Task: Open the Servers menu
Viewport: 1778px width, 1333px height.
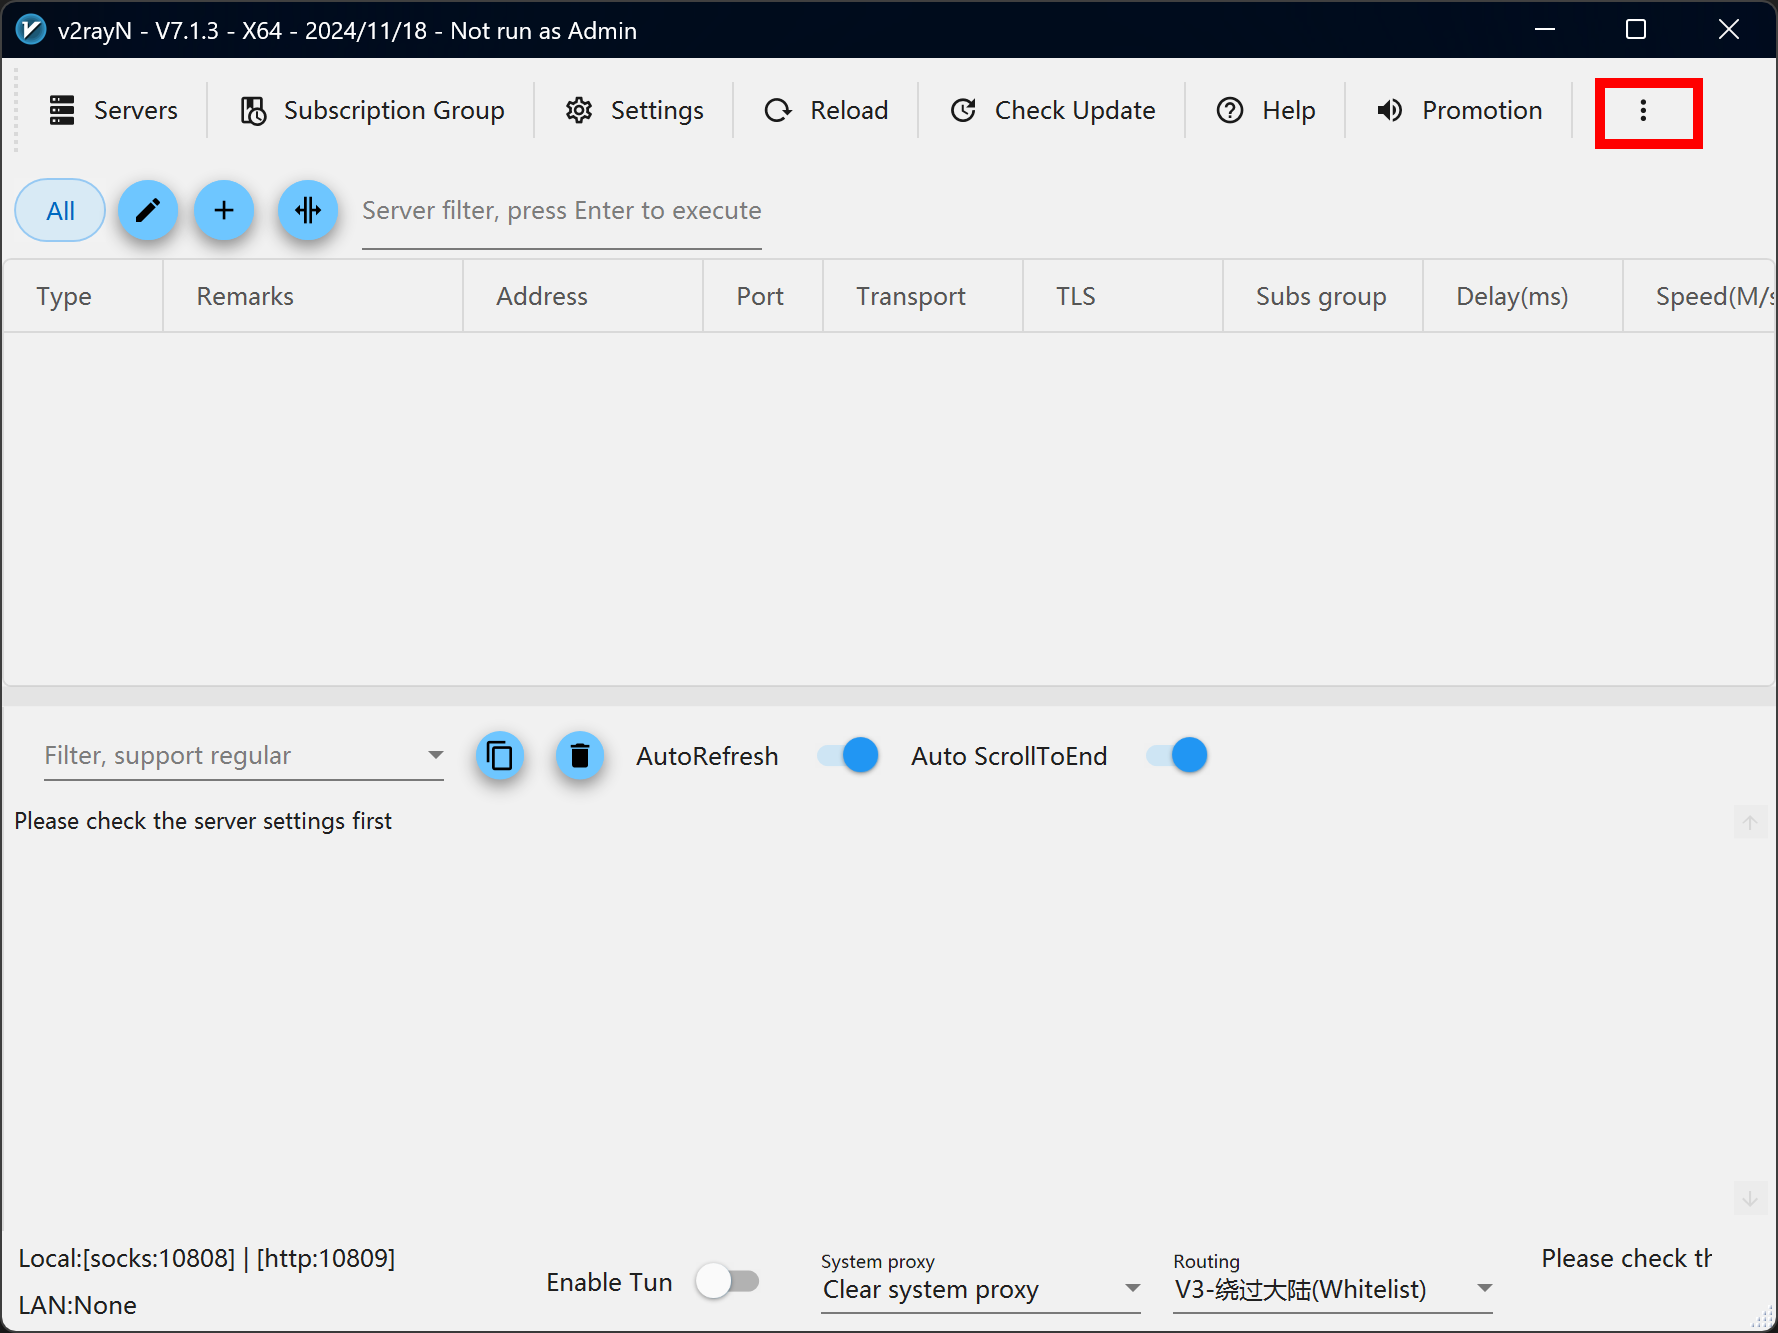Action: pos(114,111)
